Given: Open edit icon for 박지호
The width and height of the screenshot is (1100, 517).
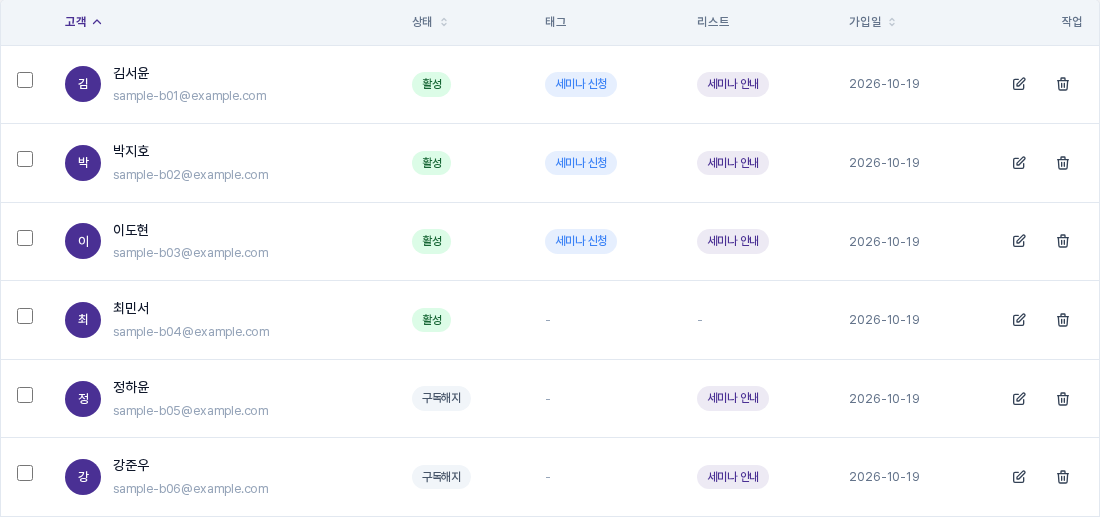Looking at the screenshot, I should tap(1019, 163).
